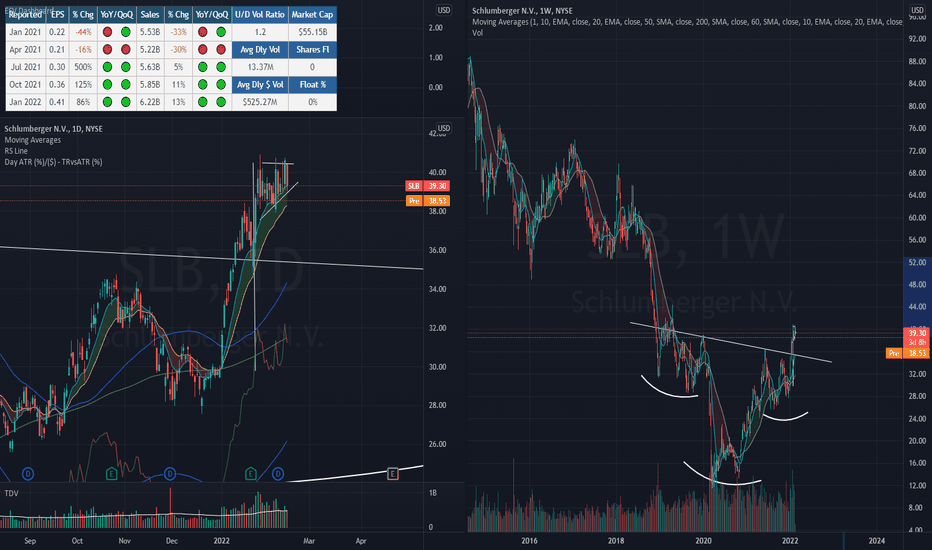Click the upcoming April earnings marker
The width and height of the screenshot is (932, 550).
pyautogui.click(x=392, y=474)
